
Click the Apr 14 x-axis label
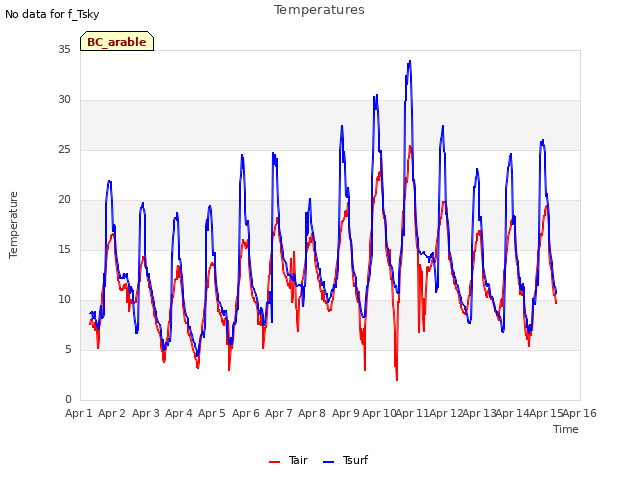pos(513,413)
